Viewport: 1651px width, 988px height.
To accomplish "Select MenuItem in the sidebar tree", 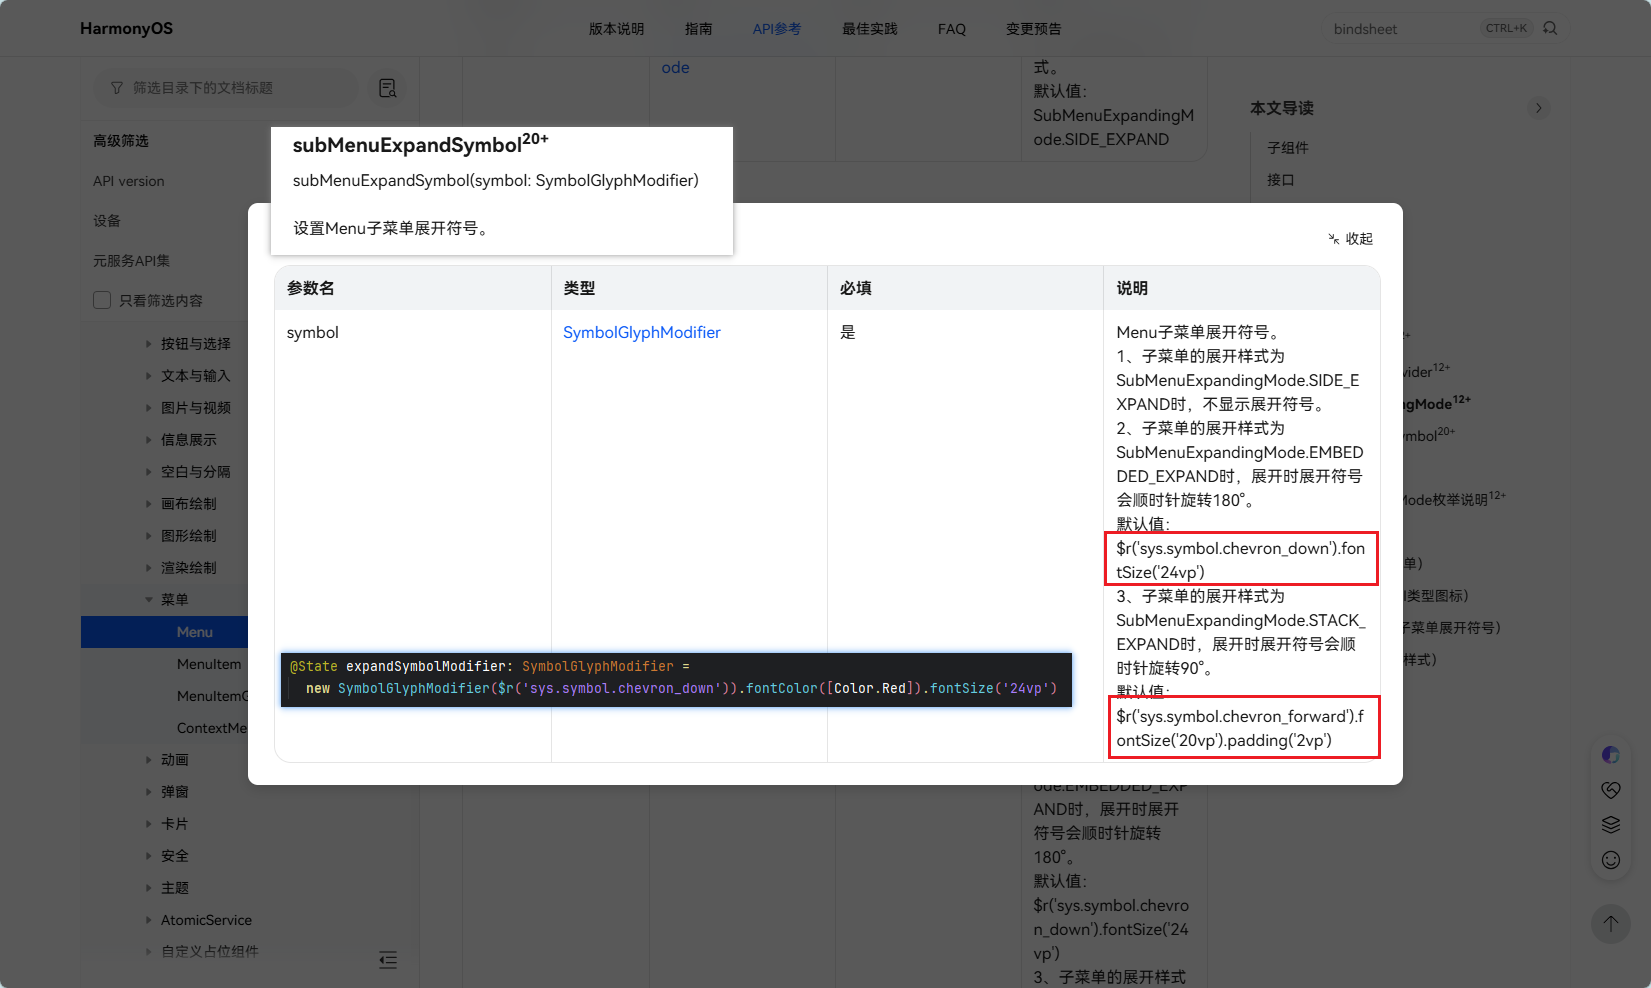I will click(x=209, y=664).
